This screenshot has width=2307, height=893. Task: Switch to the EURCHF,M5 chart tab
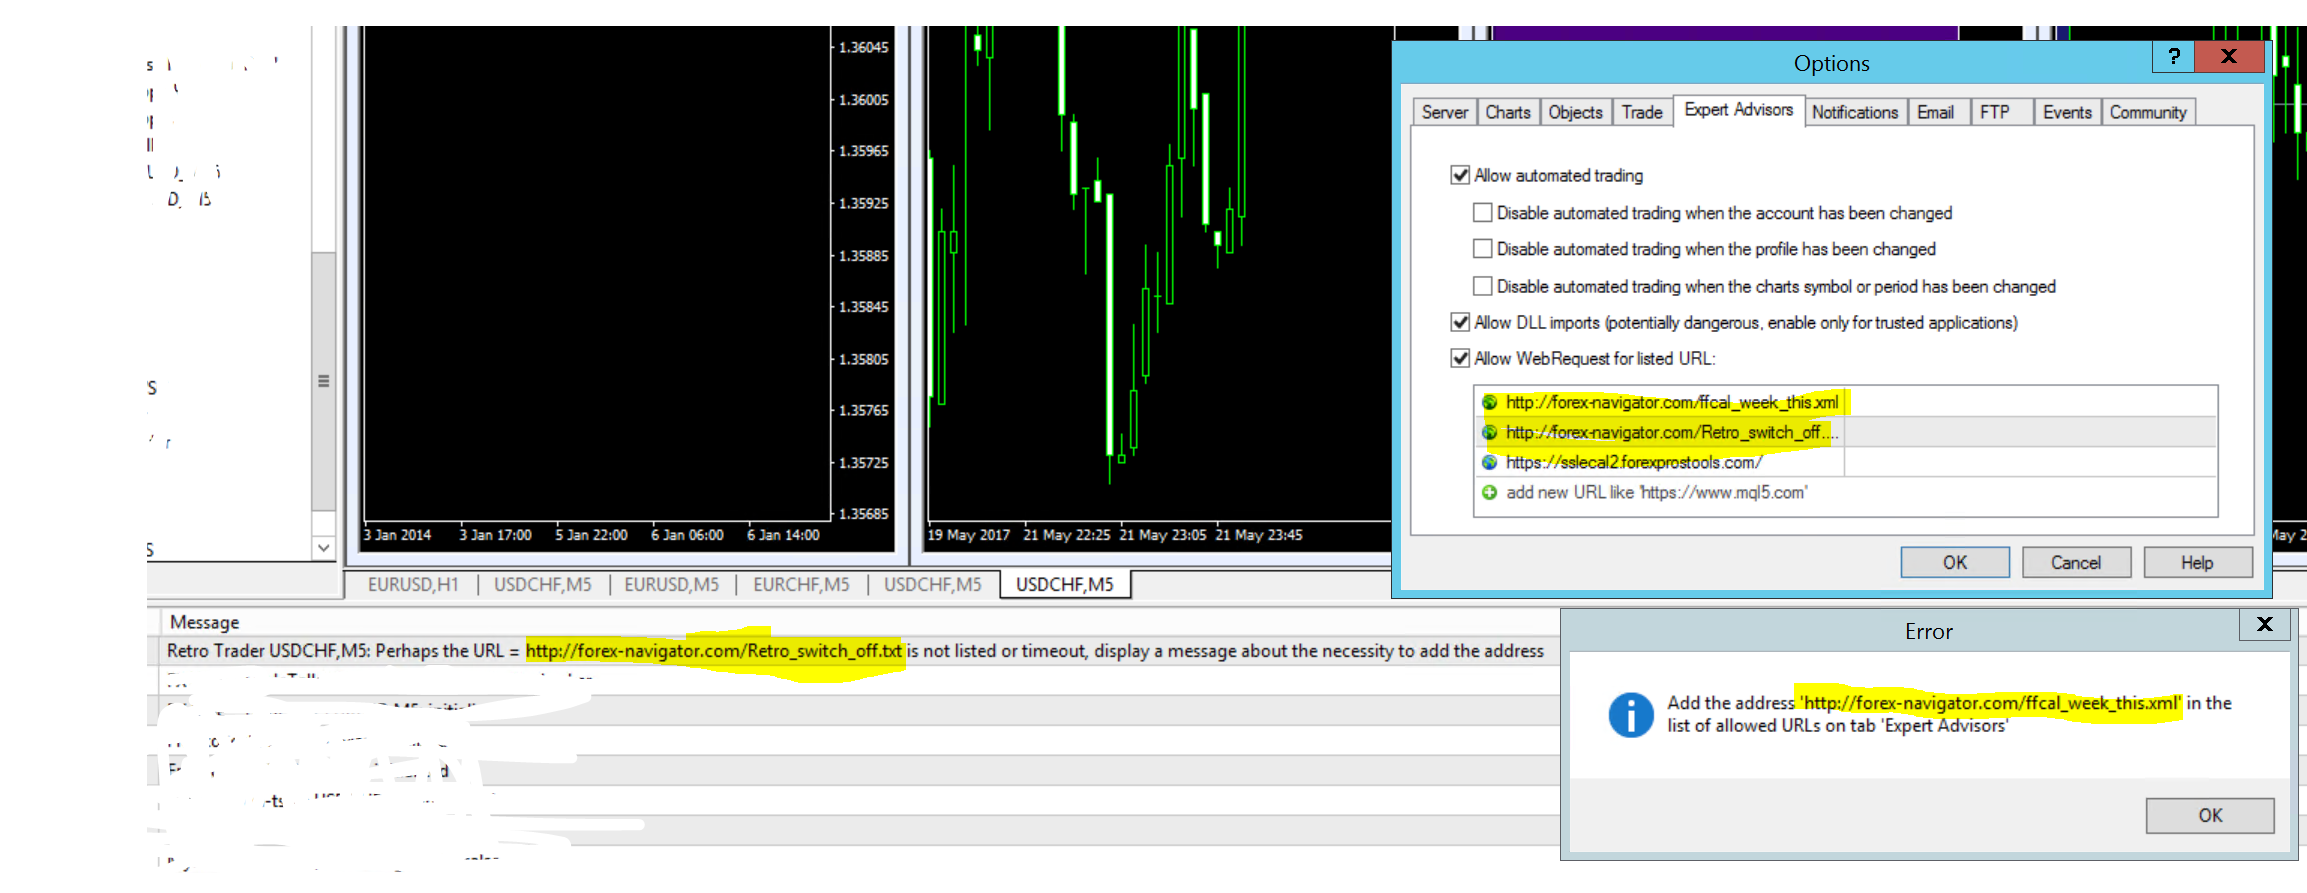(x=801, y=584)
